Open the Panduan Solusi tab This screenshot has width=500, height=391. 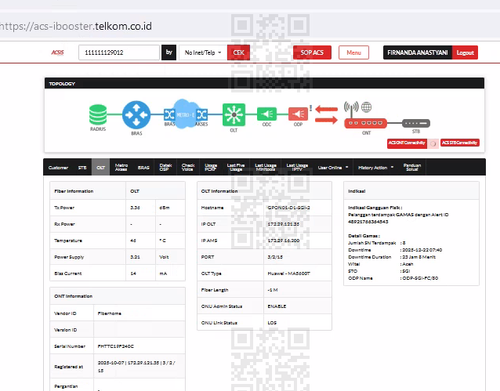412,167
